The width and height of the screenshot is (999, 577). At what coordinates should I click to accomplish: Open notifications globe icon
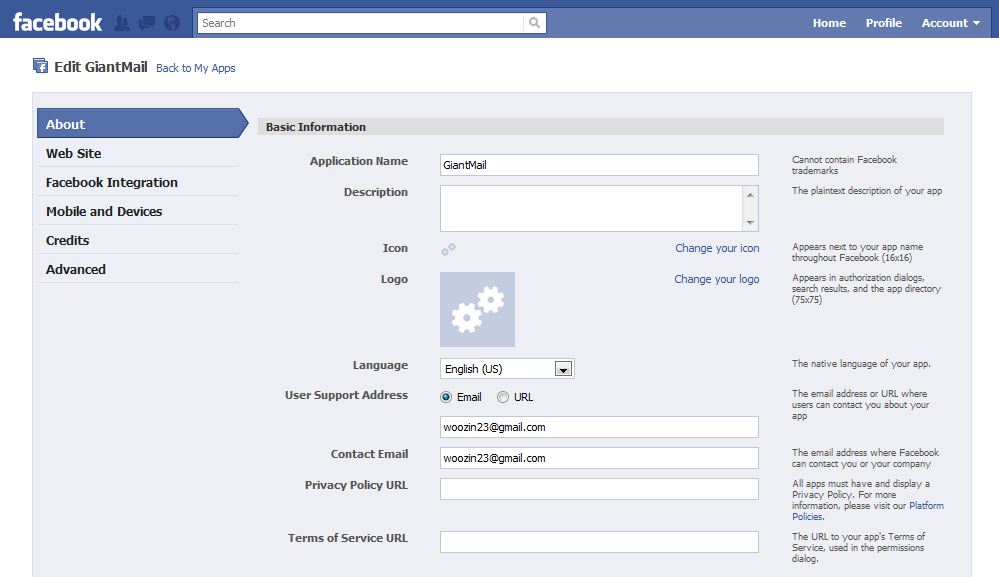tap(172, 23)
